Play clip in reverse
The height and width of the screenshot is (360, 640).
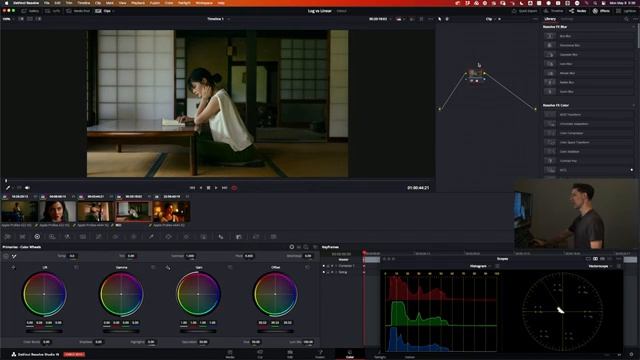200,188
